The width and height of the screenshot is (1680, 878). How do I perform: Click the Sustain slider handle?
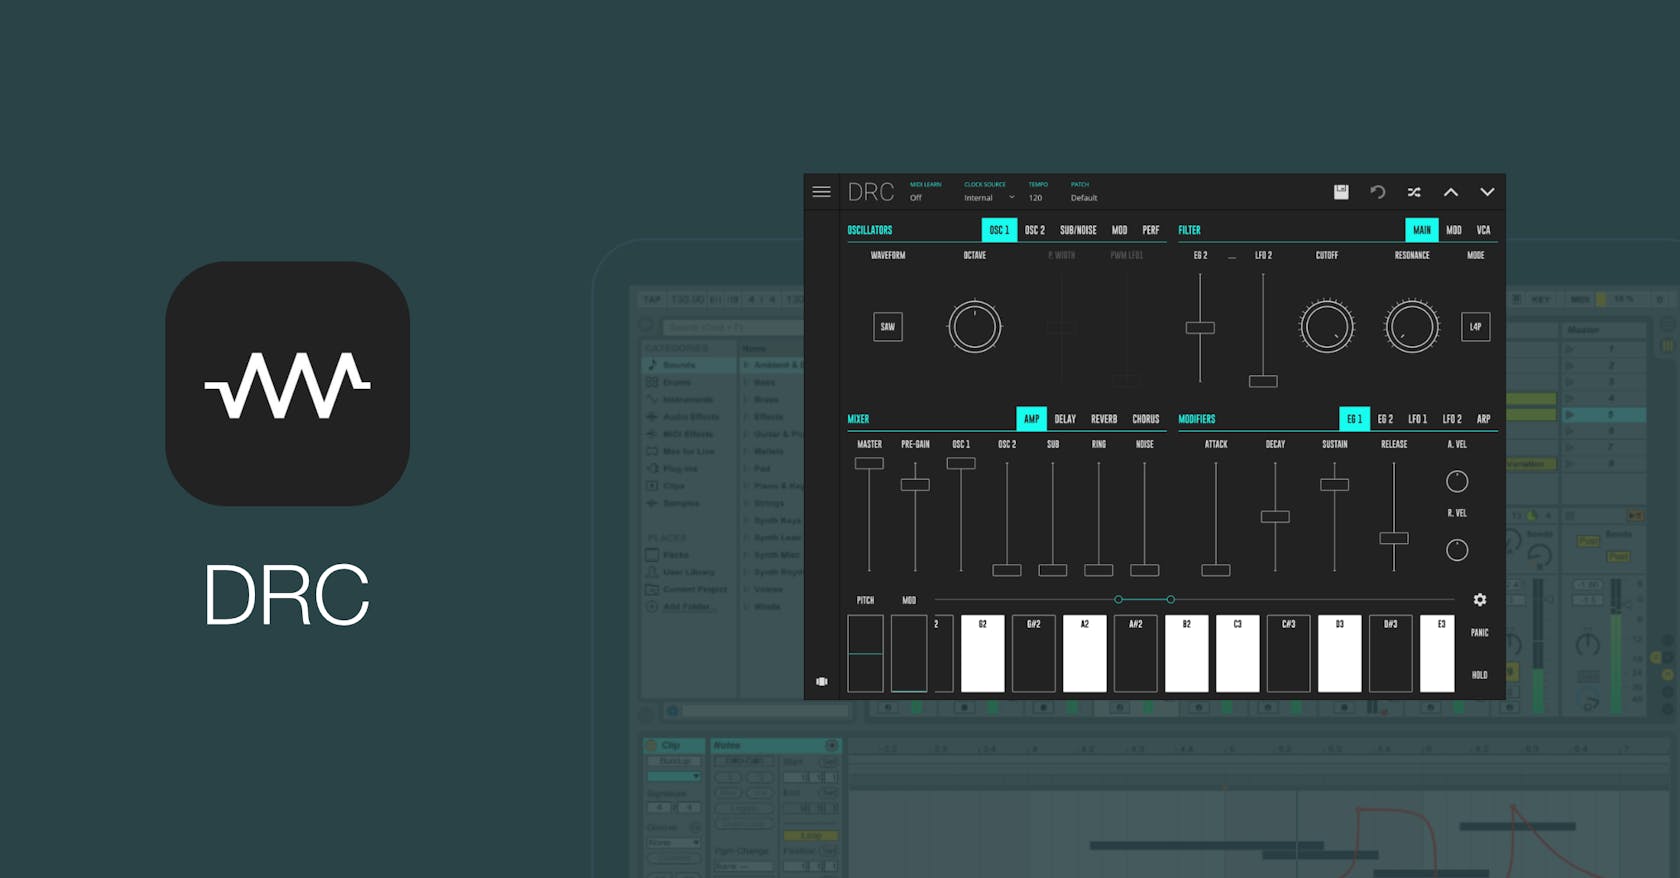pos(1335,485)
